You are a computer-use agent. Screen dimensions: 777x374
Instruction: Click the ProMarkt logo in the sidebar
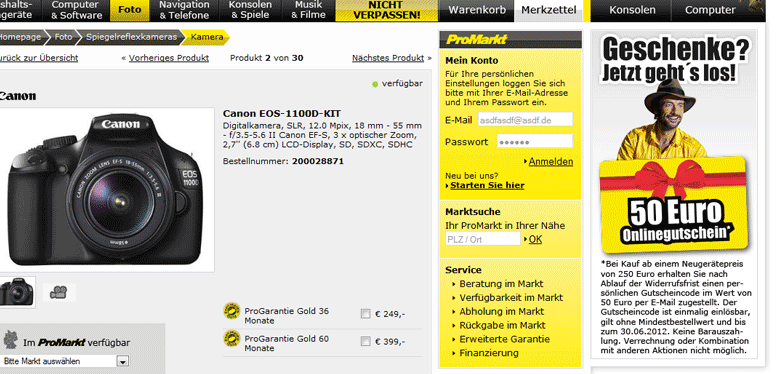pyautogui.click(x=476, y=40)
